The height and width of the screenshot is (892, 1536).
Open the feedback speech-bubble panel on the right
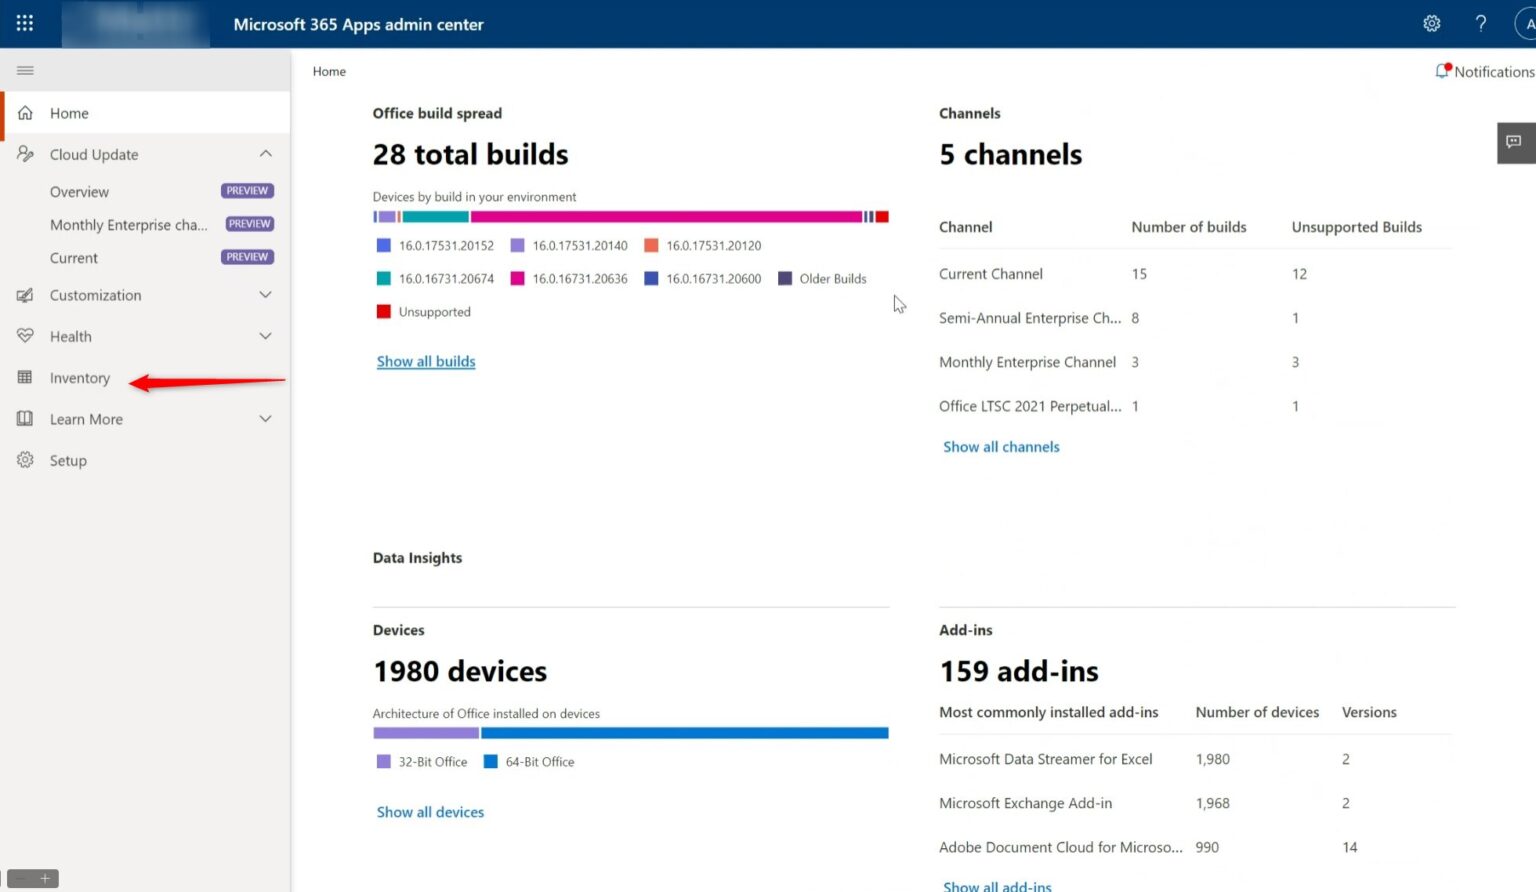coord(1516,143)
